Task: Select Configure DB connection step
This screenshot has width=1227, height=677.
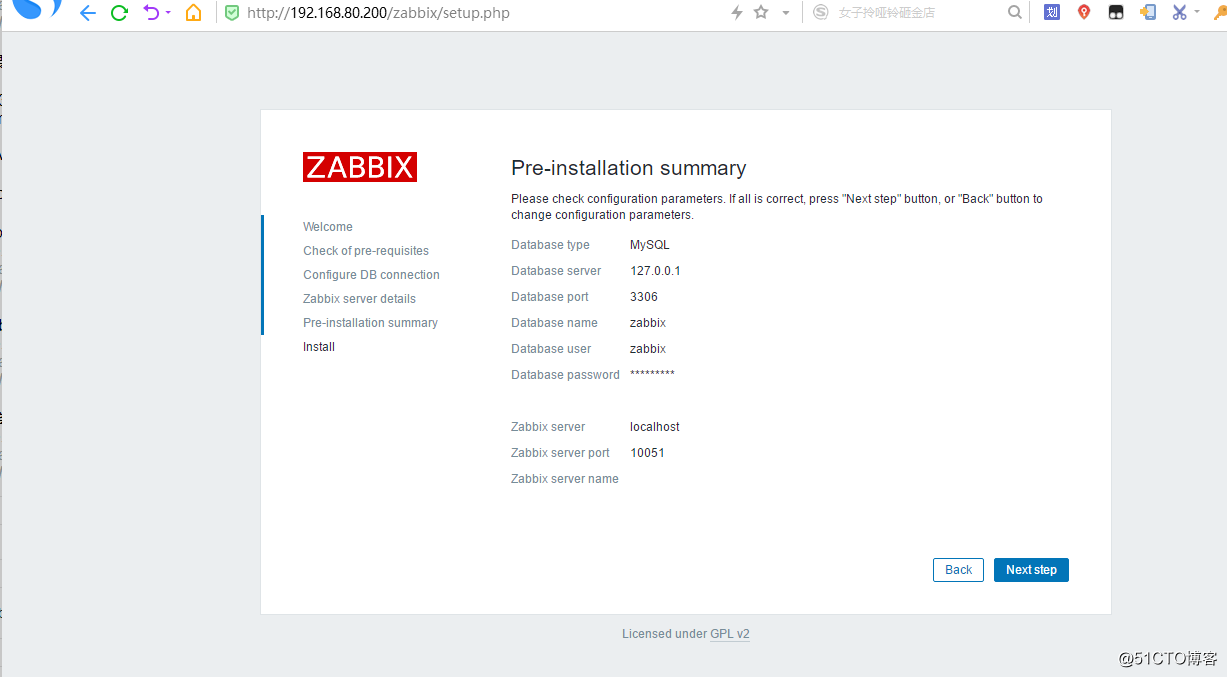Action: pyautogui.click(x=371, y=275)
